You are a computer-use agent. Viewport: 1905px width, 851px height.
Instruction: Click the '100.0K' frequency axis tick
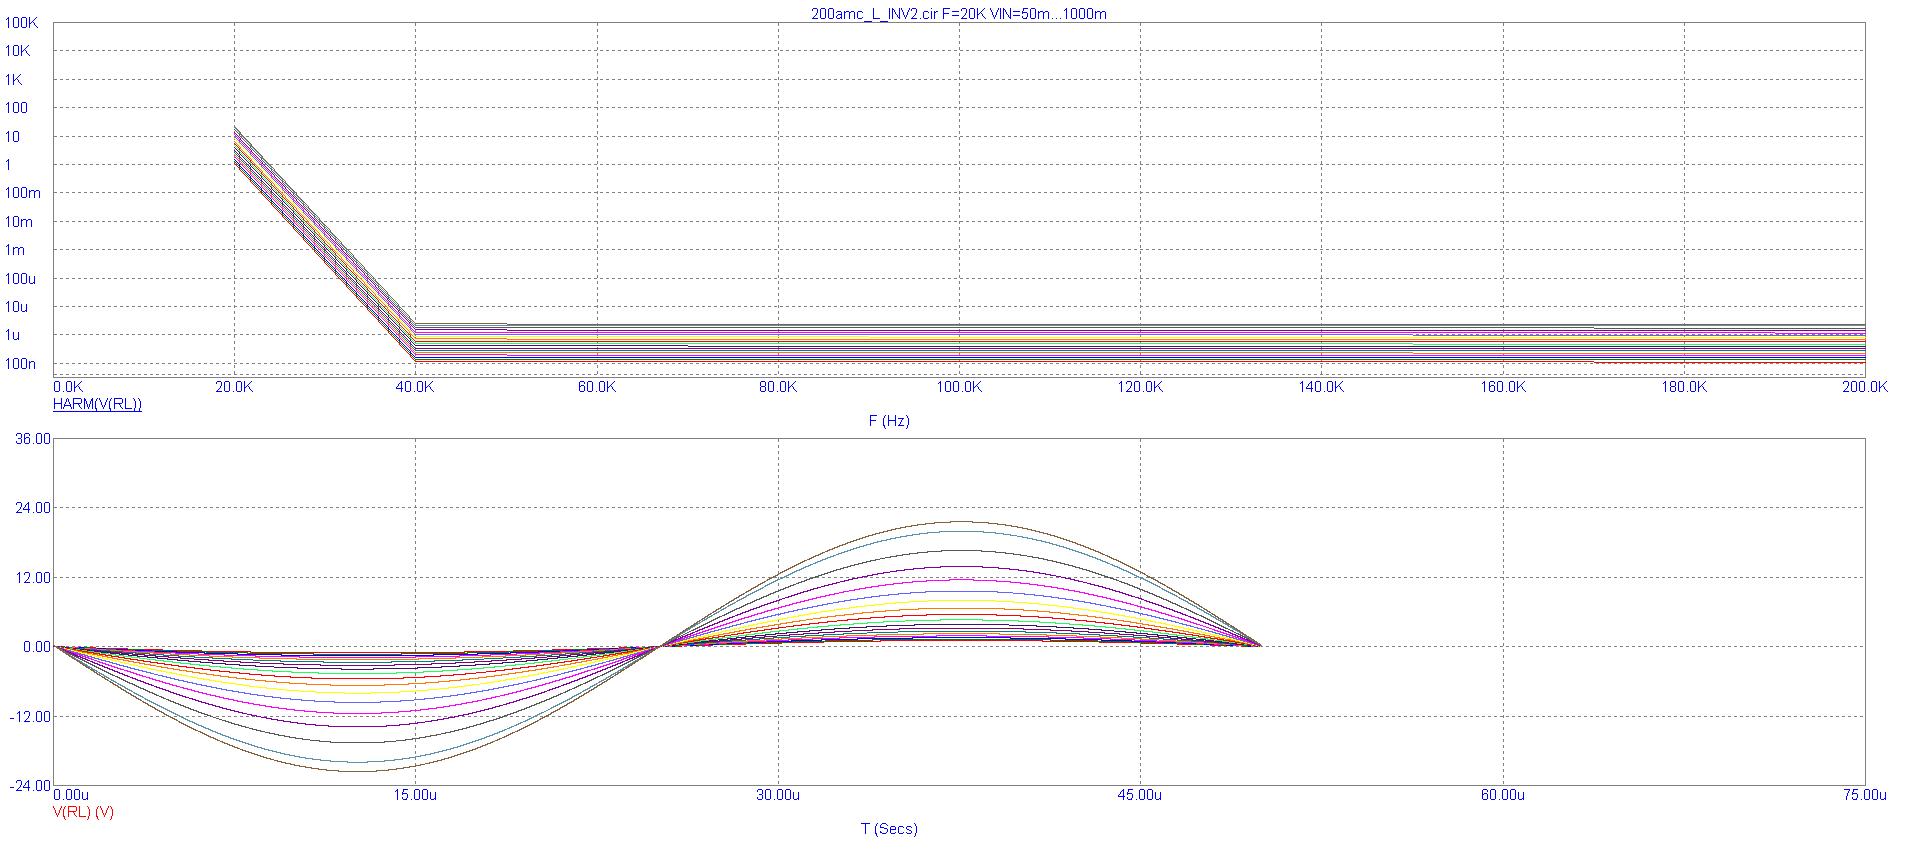tap(959, 386)
